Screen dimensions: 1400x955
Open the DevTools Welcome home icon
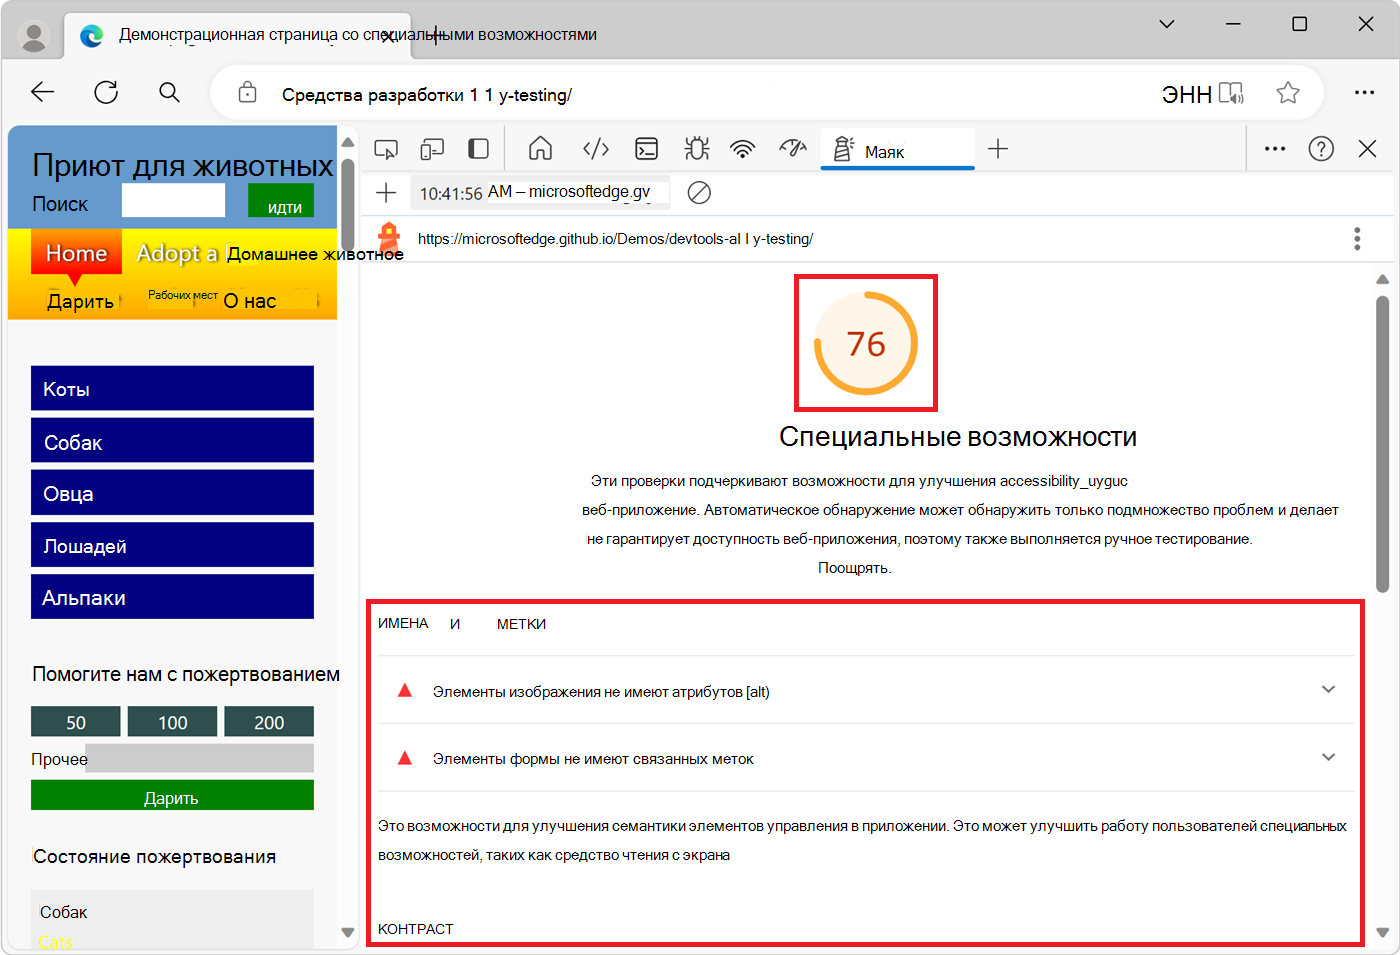540,147
